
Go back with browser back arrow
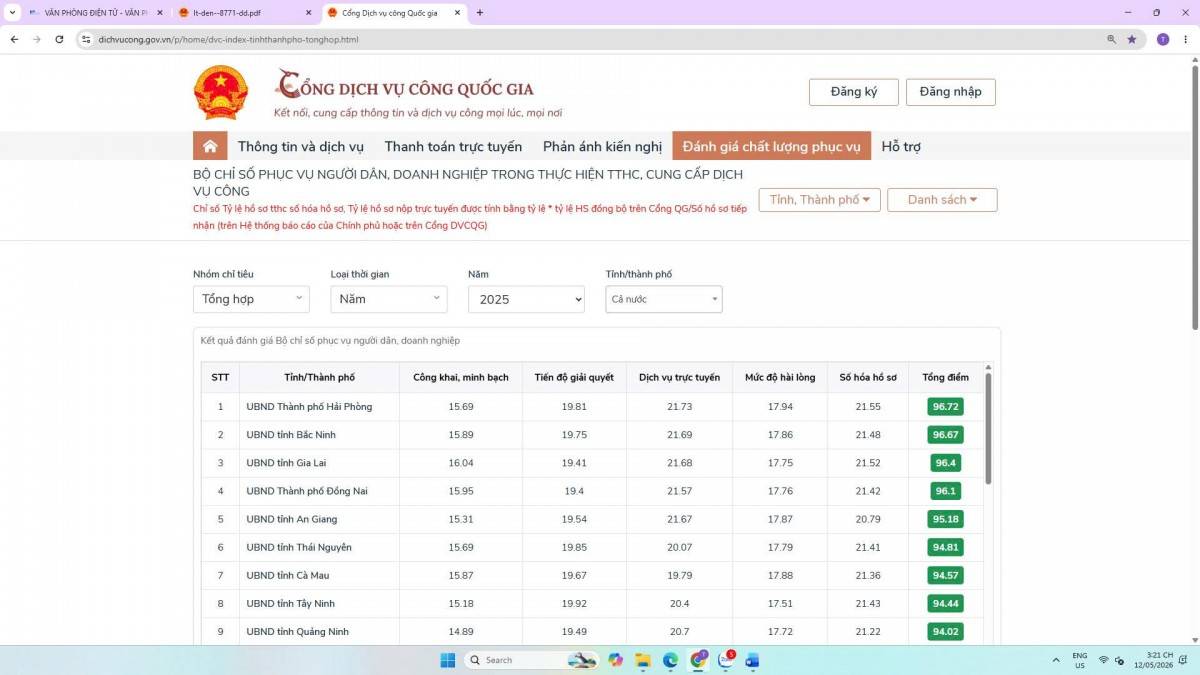point(14,39)
